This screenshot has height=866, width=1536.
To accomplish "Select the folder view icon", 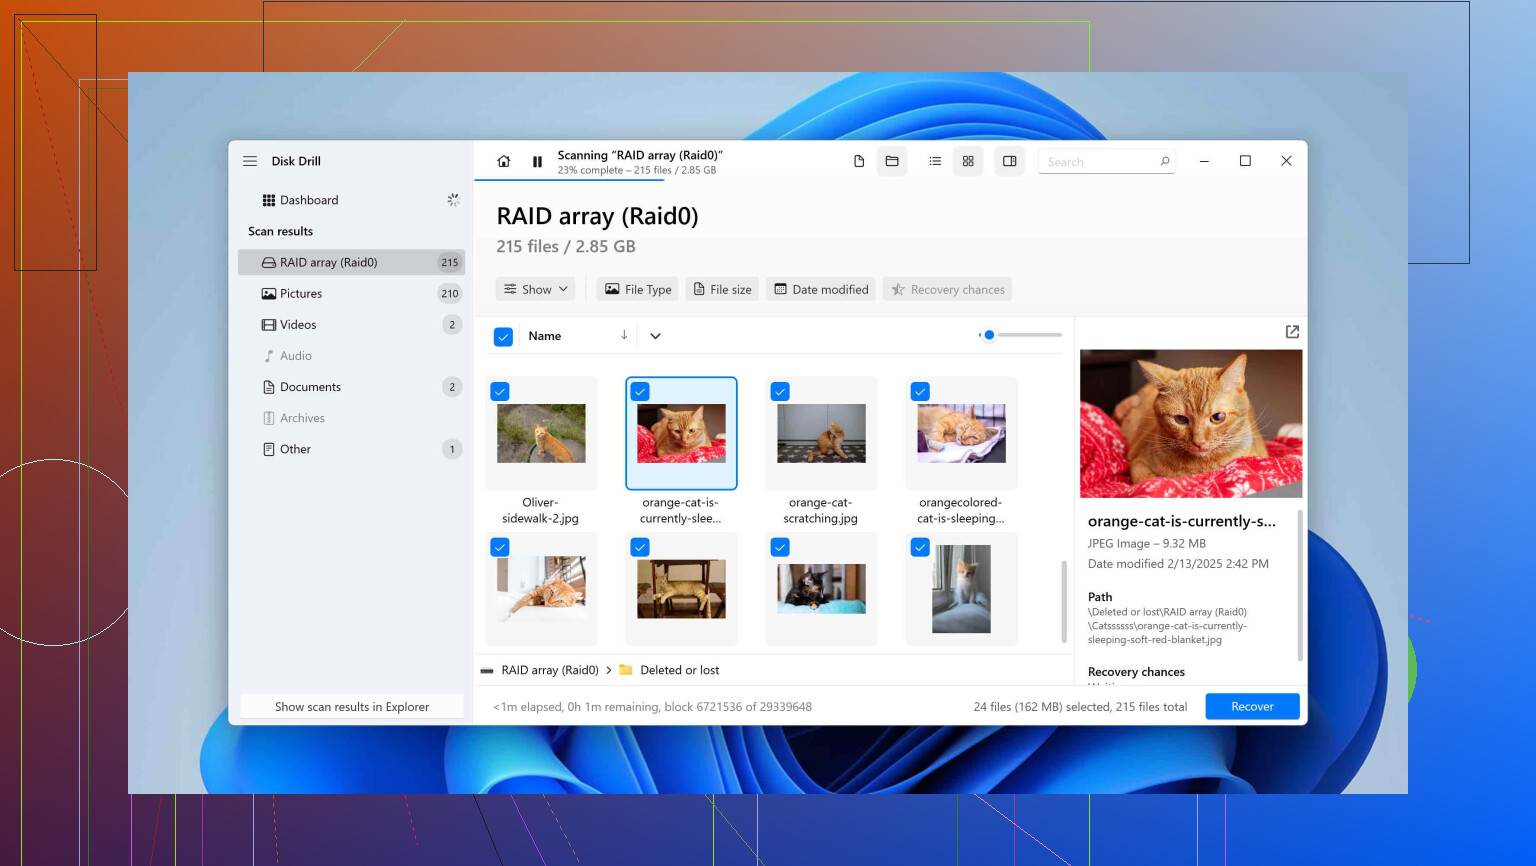I will (x=892, y=161).
